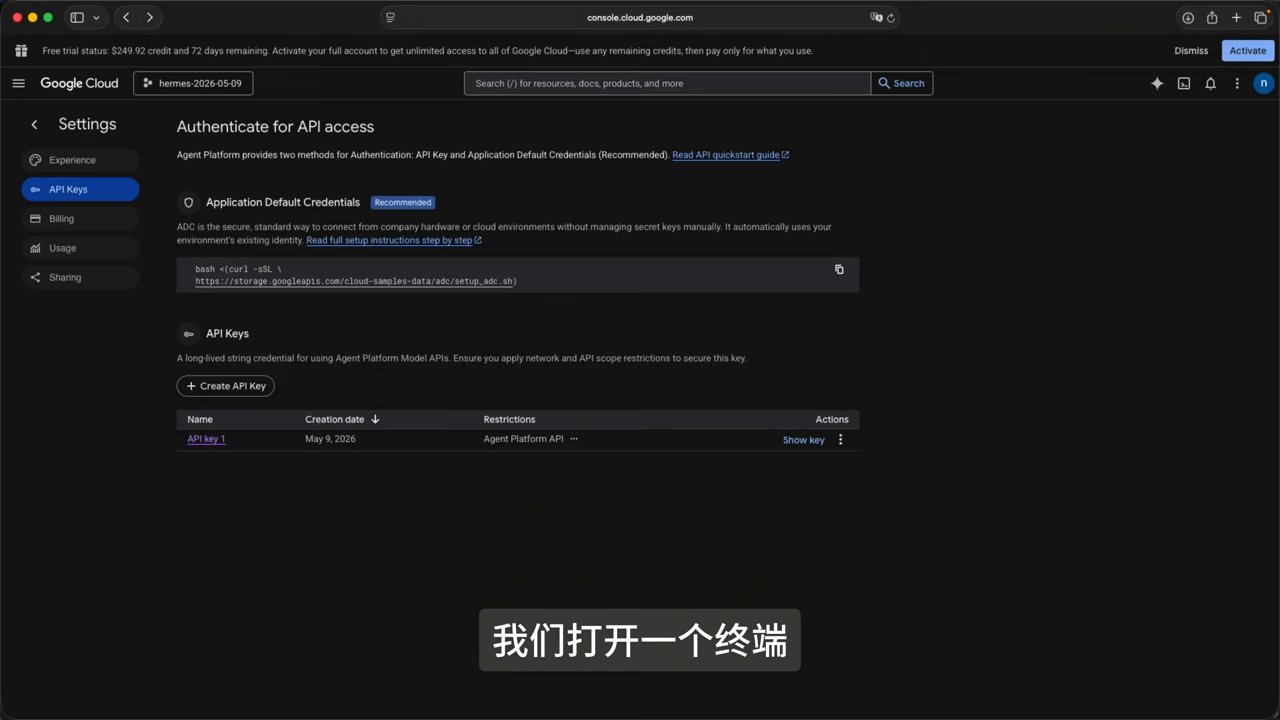Open API key 1 link
The width and height of the screenshot is (1280, 720).
206,439
